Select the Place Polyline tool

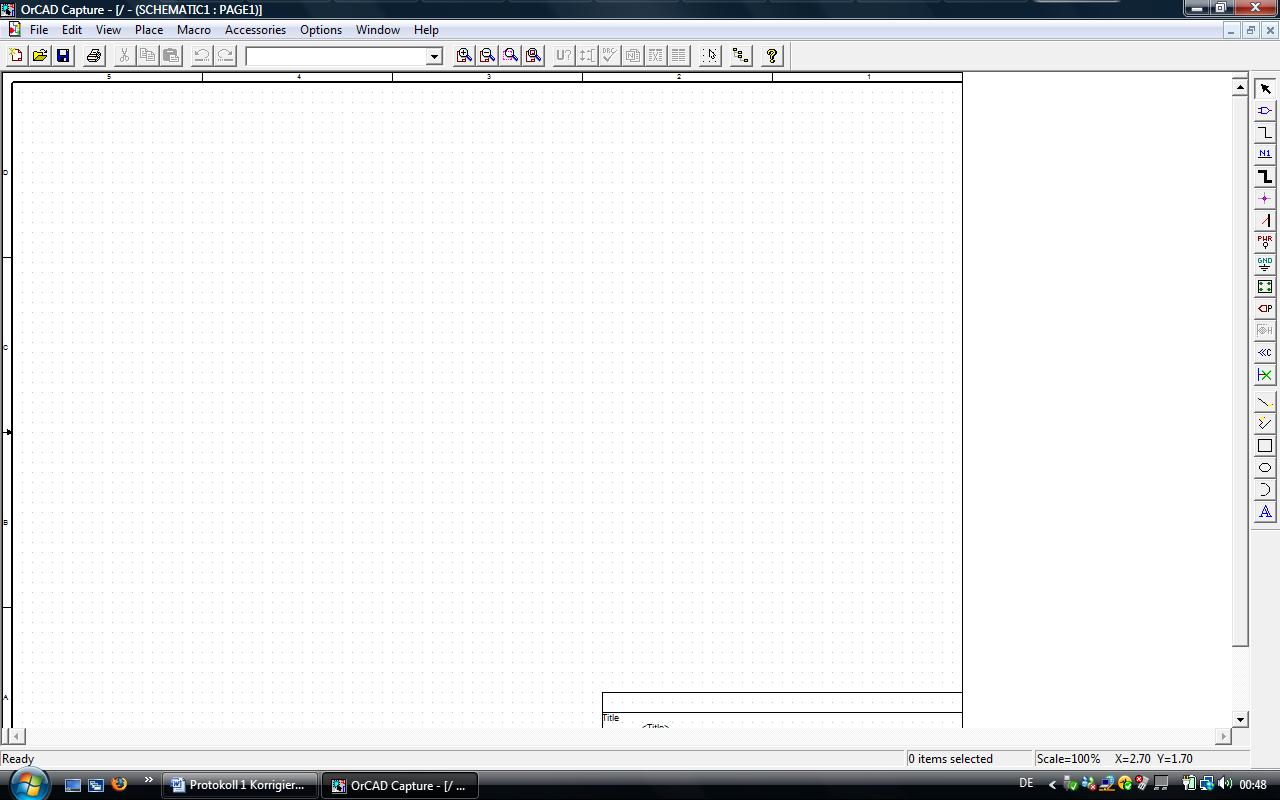click(x=1265, y=424)
